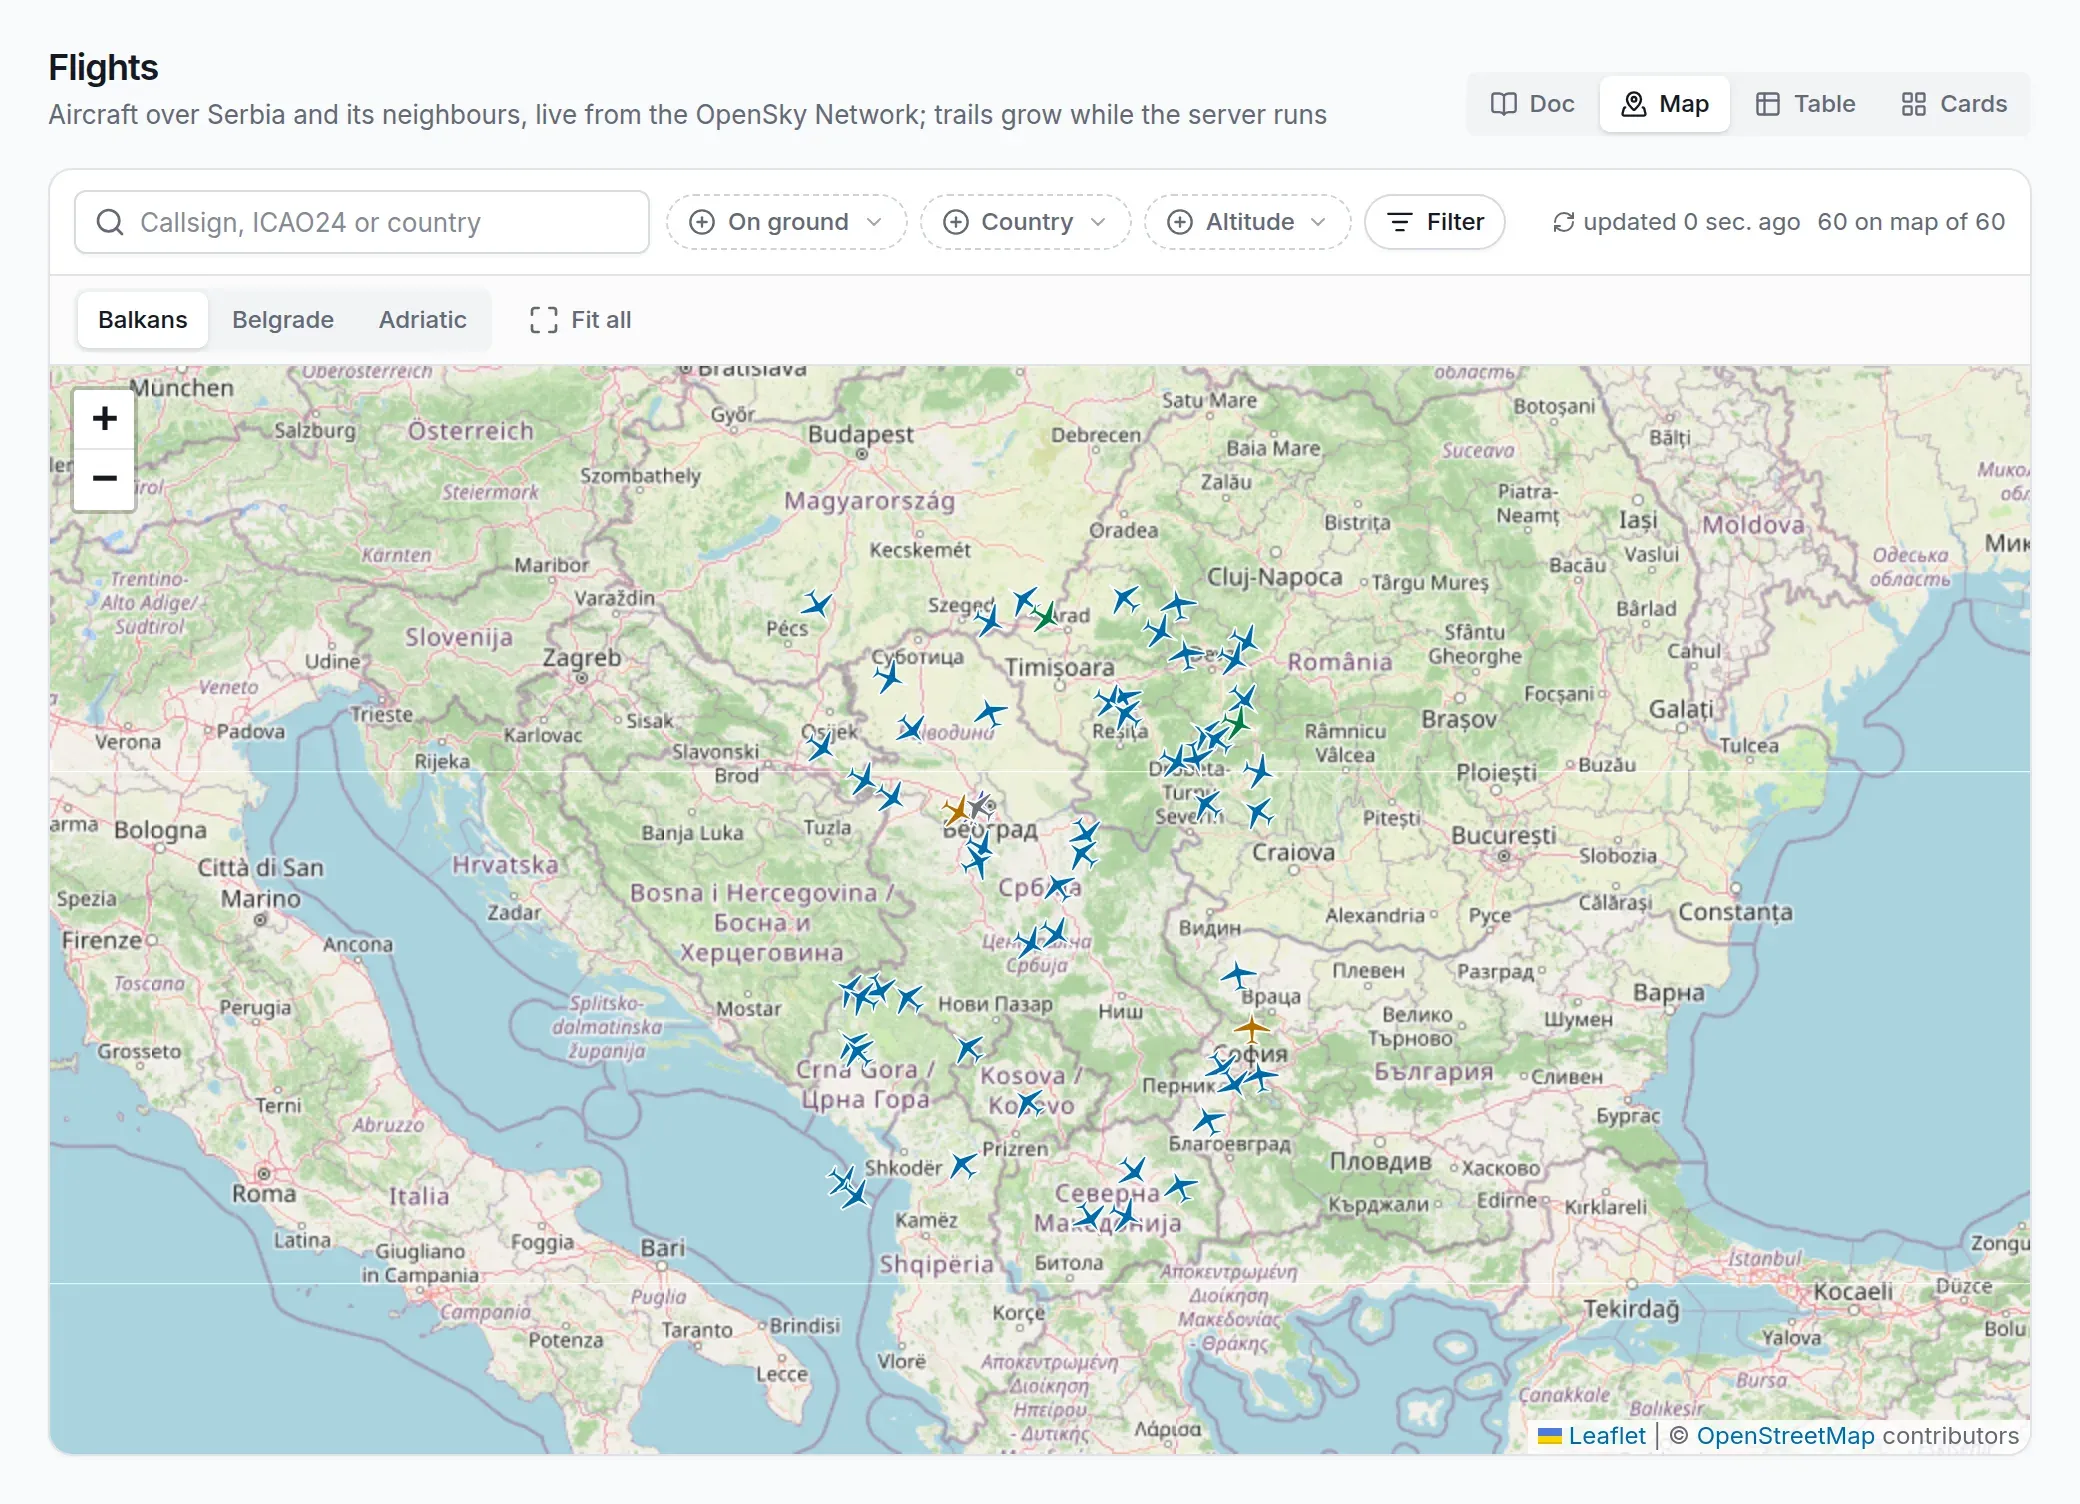
Task: Click the '60 on map of 60' counter
Action: pos(1911,222)
